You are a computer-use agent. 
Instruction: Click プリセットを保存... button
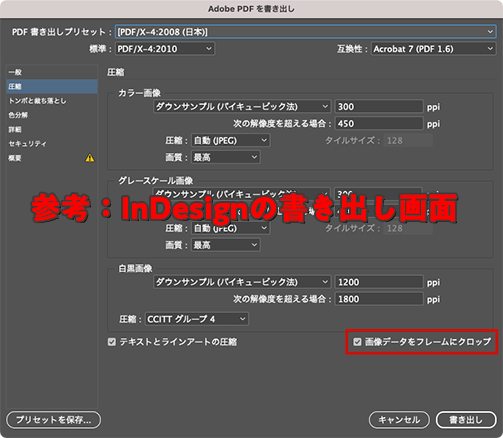tap(54, 420)
